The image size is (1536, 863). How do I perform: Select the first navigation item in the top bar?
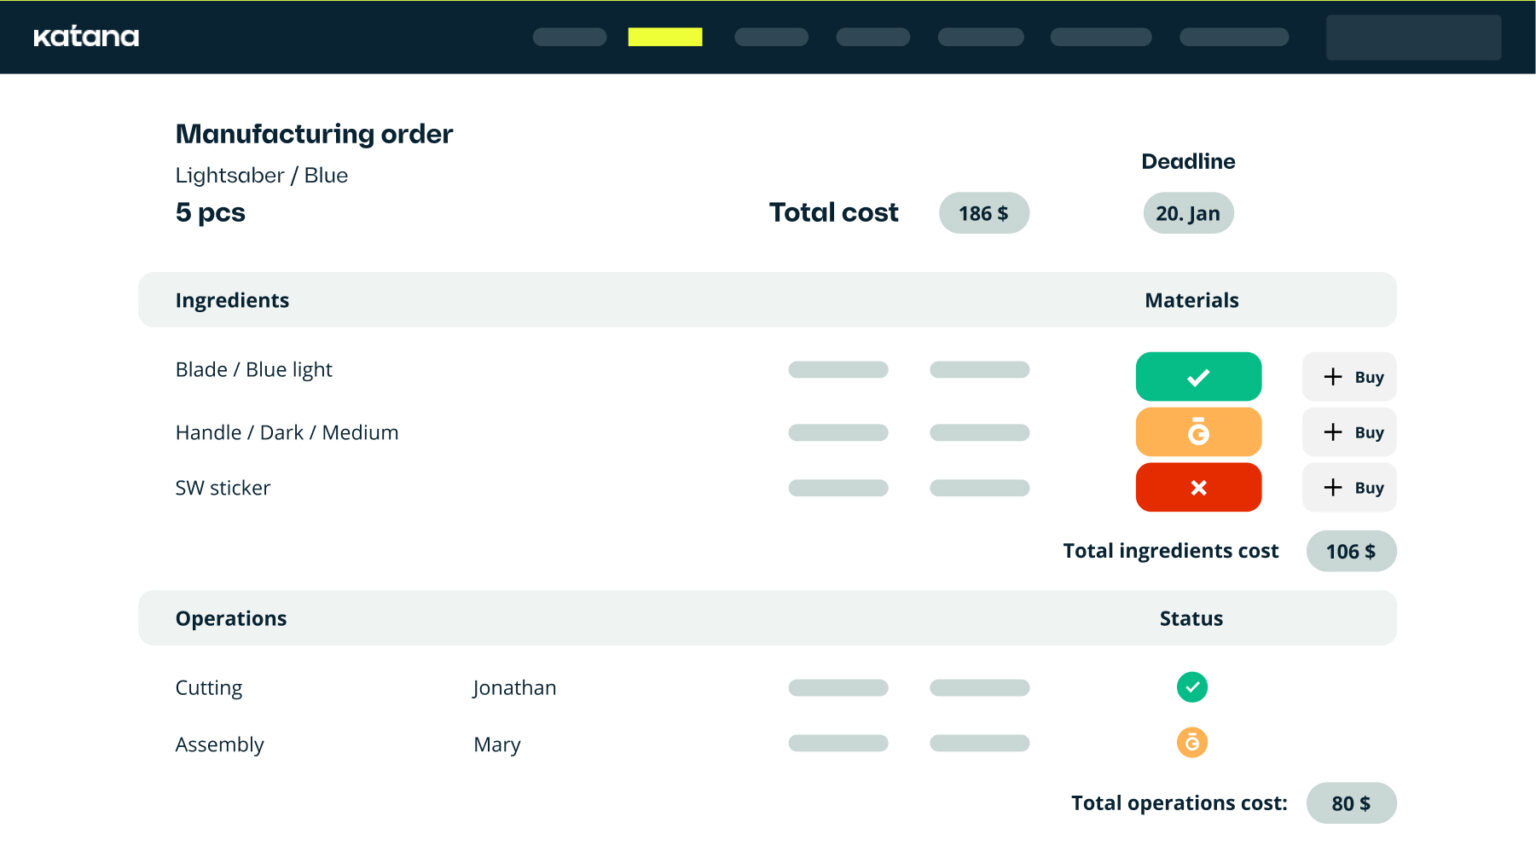pyautogui.click(x=569, y=37)
